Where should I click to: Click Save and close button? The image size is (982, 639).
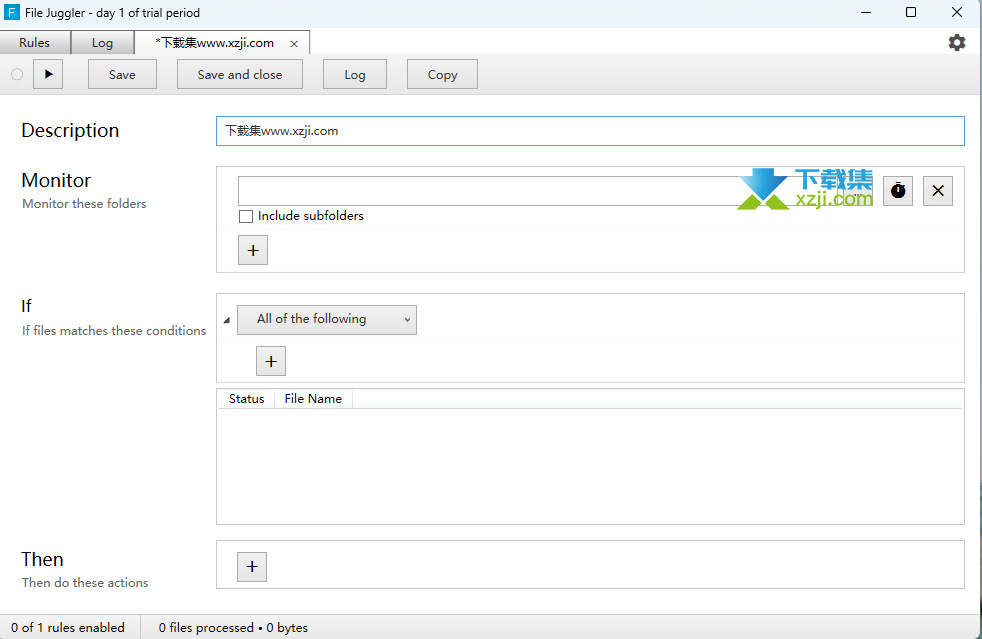(240, 74)
